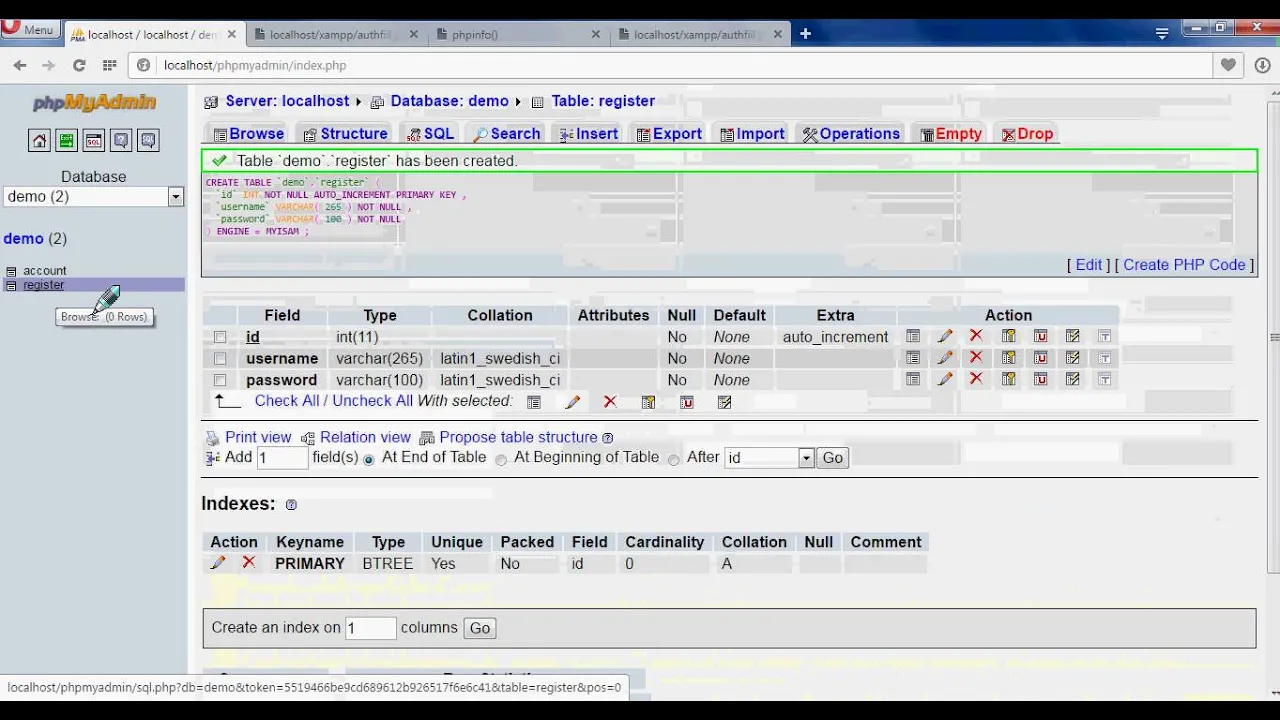Open the Browse tab
The width and height of the screenshot is (1280, 720).
pyautogui.click(x=248, y=134)
